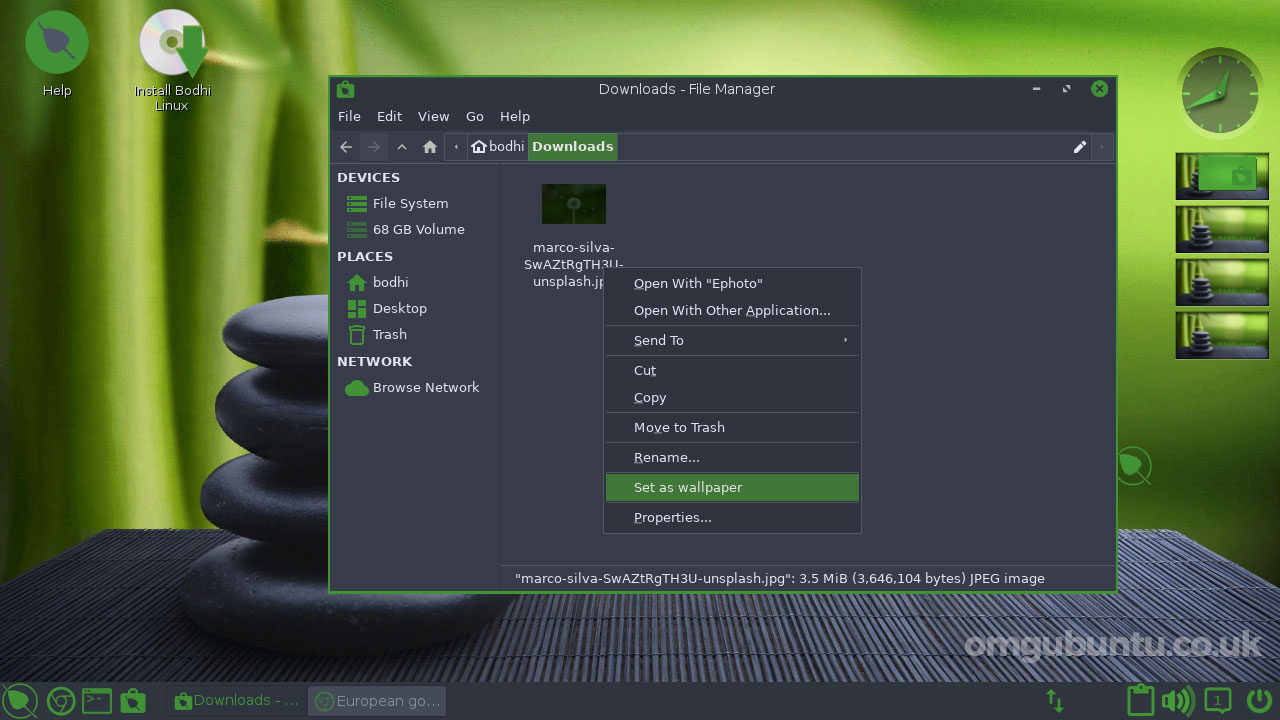Select the marco-silva image thumbnail
The image size is (1280, 720).
tap(574, 204)
